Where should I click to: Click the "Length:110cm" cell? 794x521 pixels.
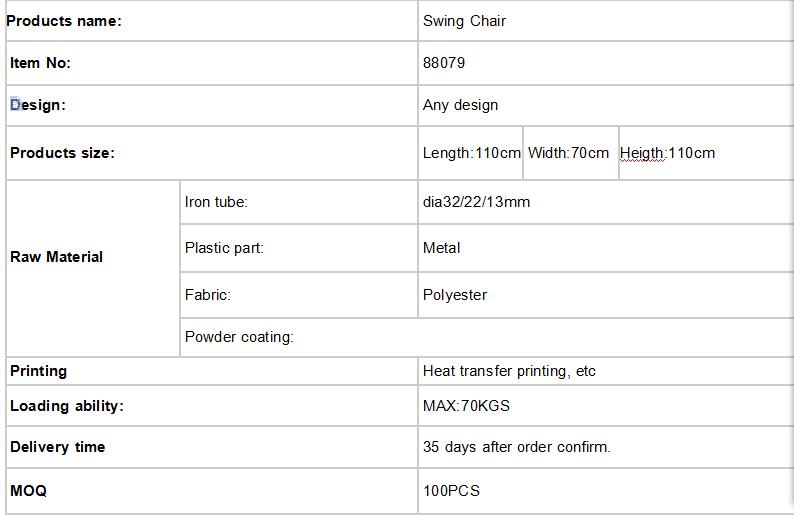click(472, 153)
